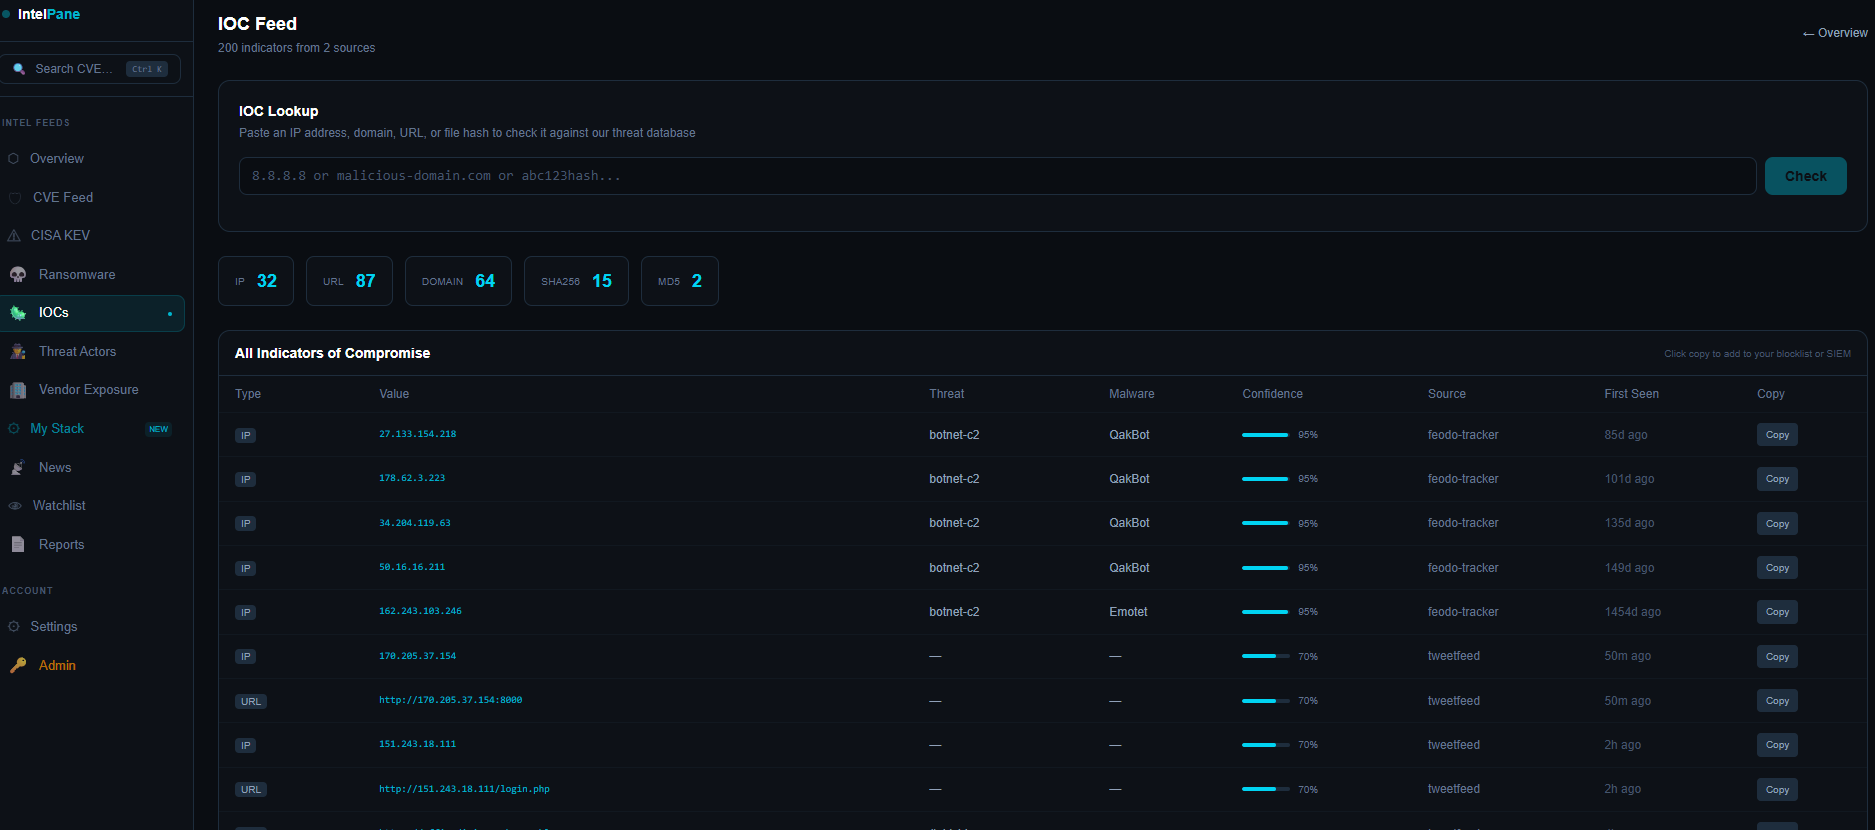Image resolution: width=1875 pixels, height=830 pixels.
Task: Click the 1454d ago timestamp
Action: [x=1632, y=612]
